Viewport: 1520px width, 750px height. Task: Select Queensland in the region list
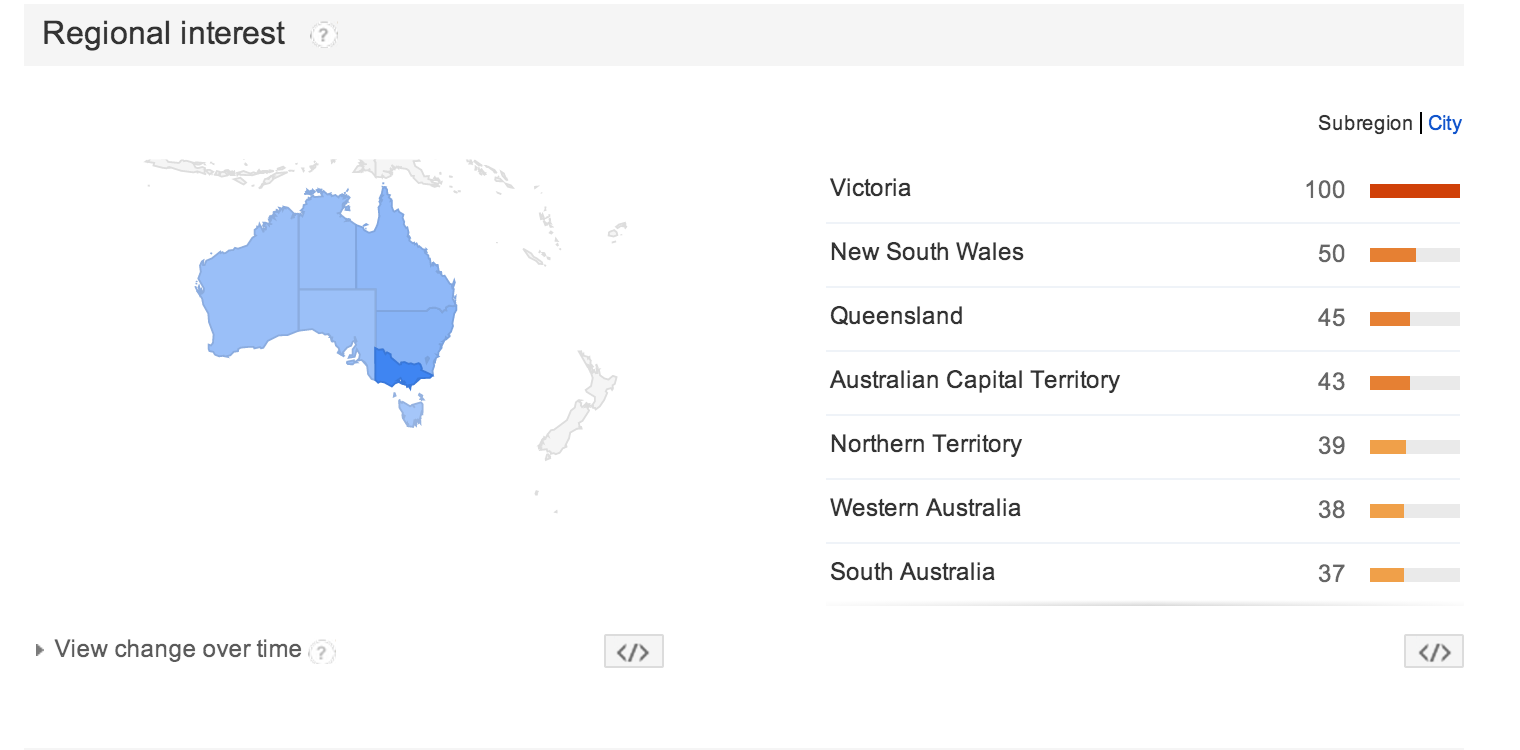click(896, 316)
